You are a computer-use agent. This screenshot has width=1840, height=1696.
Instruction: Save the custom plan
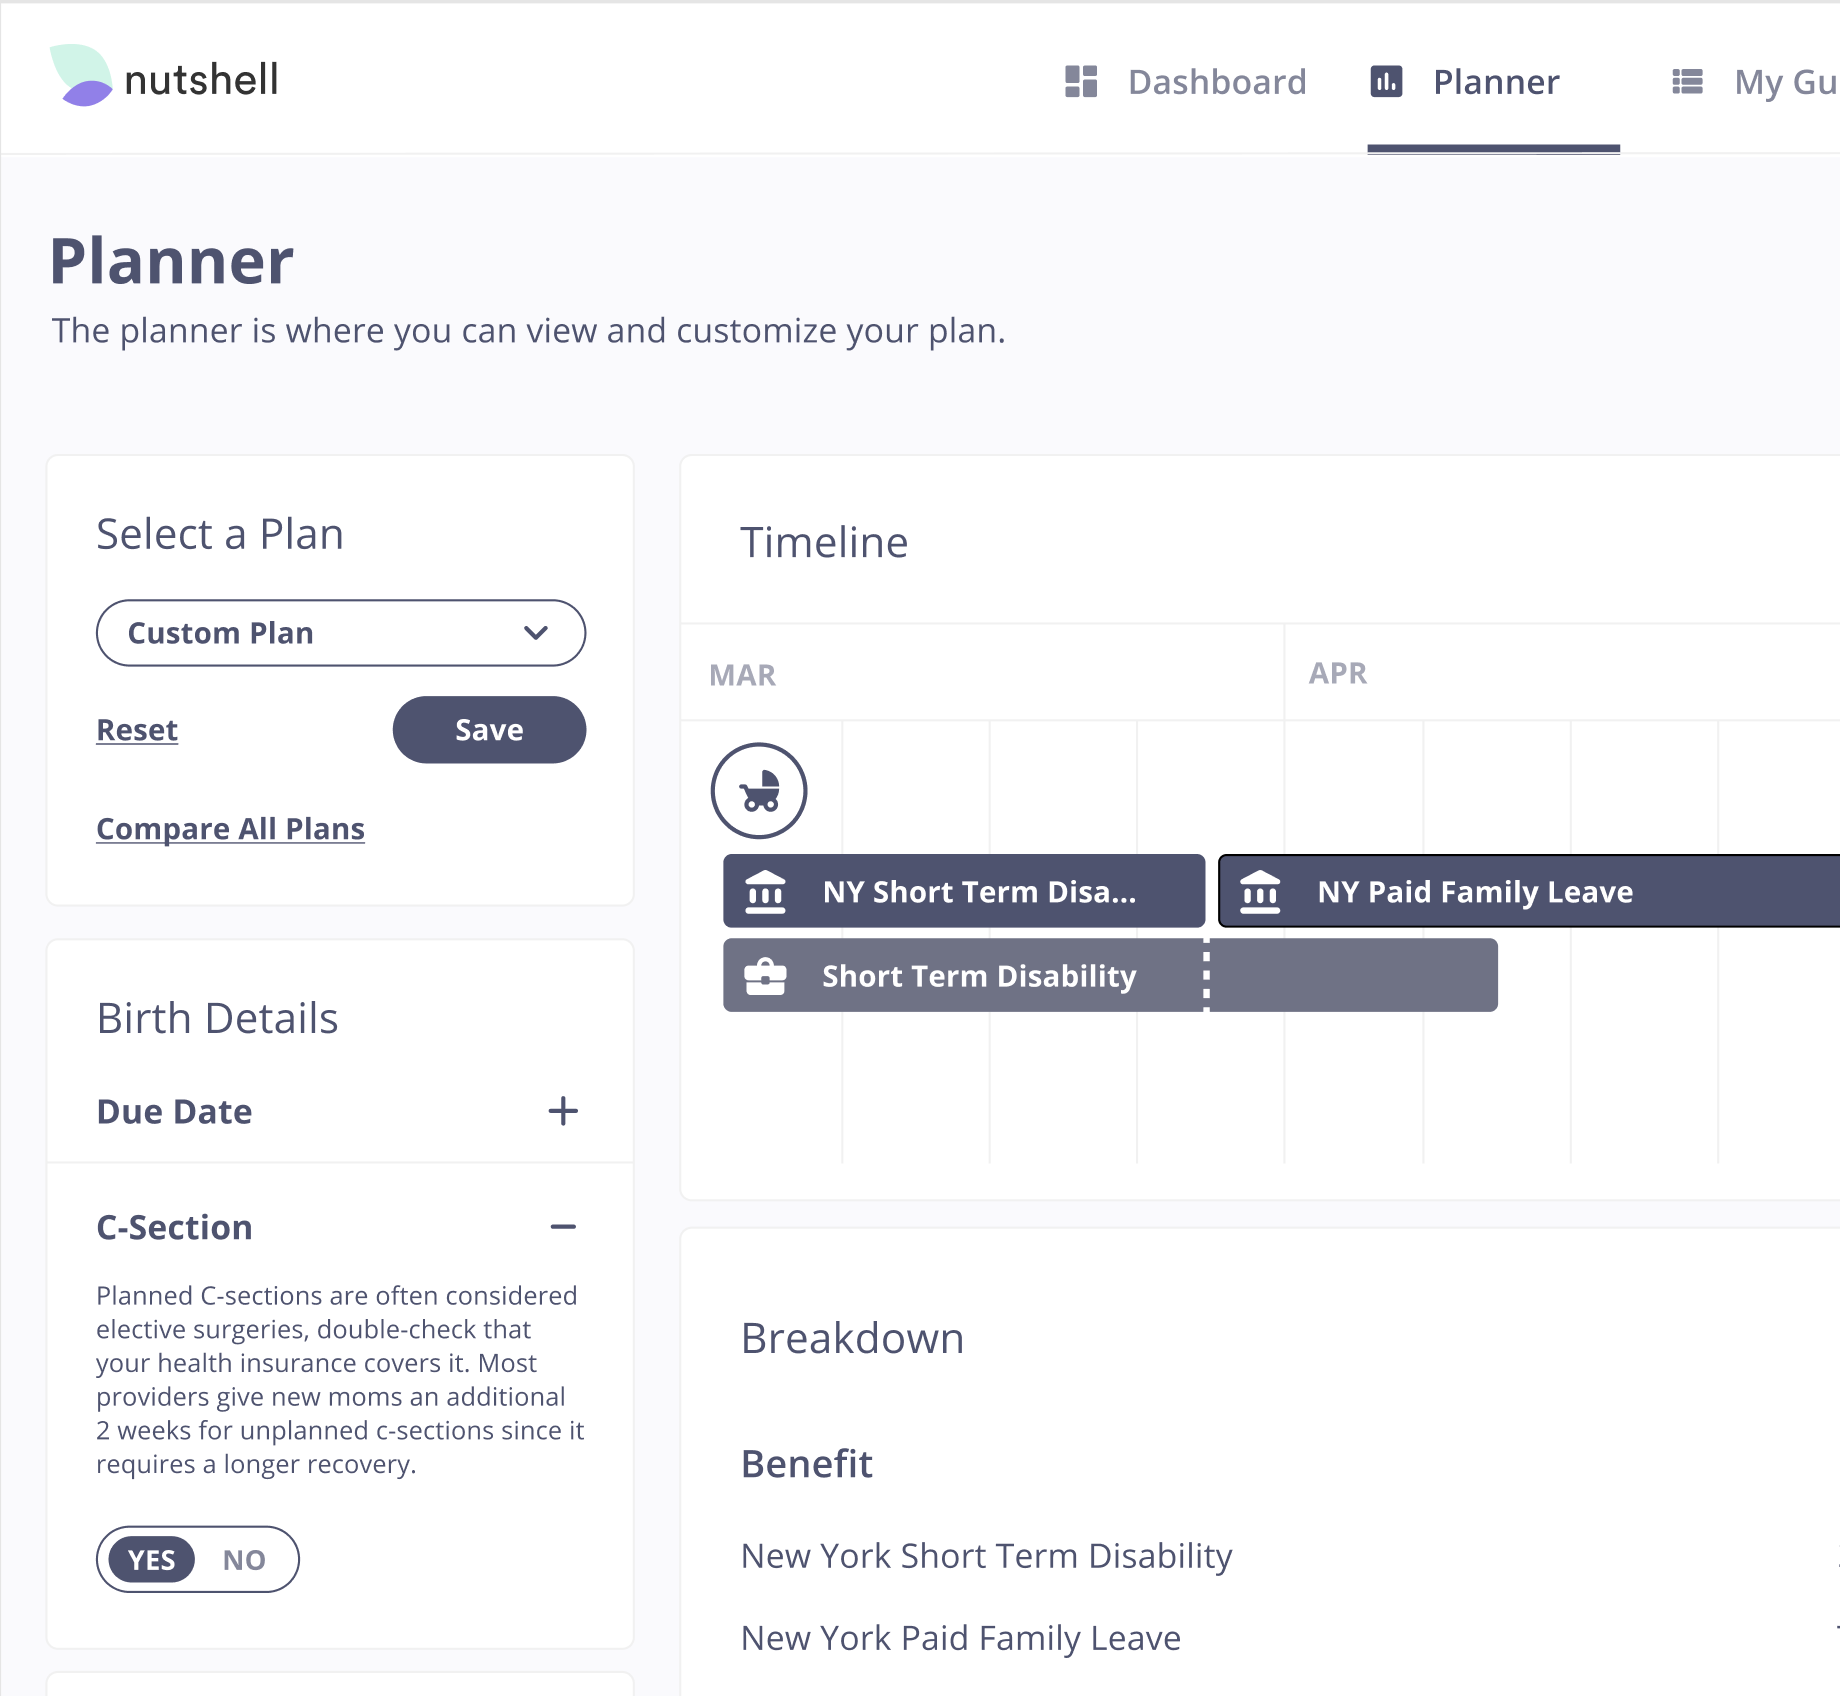489,730
